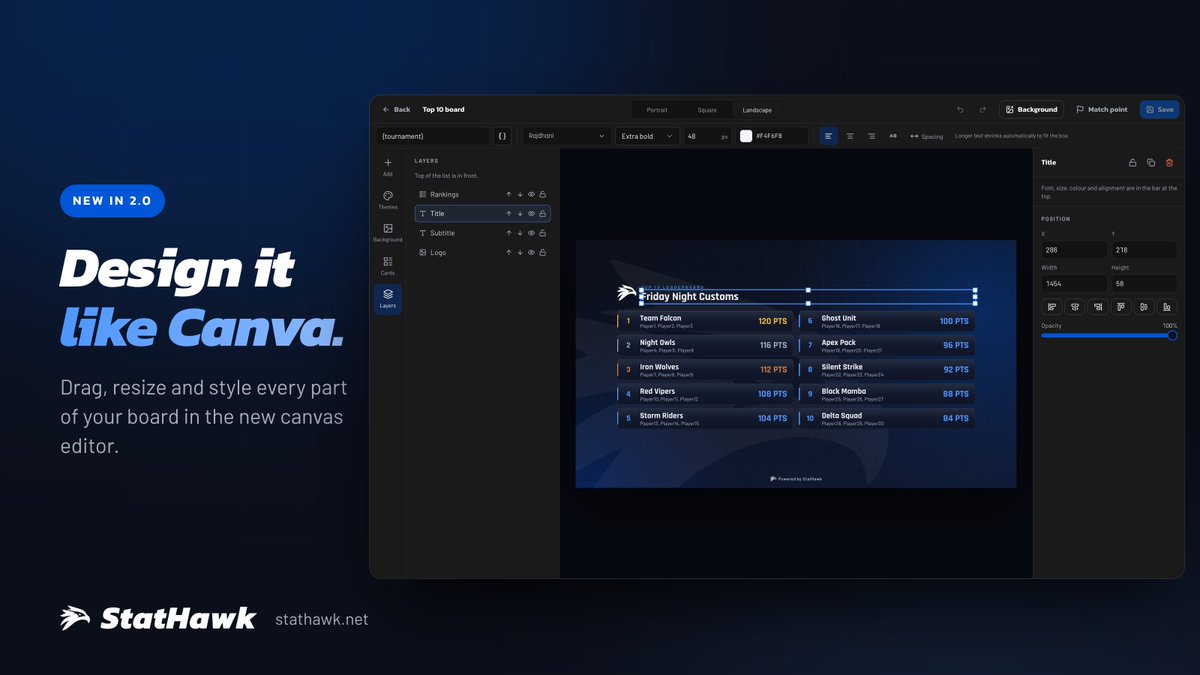Open the text color swatch
This screenshot has height=675, width=1200.
pyautogui.click(x=746, y=136)
